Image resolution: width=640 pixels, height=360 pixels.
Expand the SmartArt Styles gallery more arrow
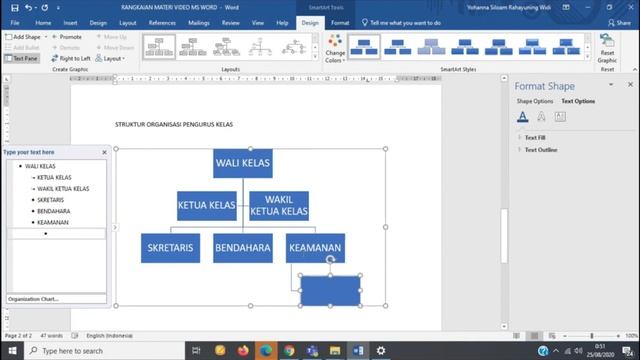pyautogui.click(x=587, y=57)
